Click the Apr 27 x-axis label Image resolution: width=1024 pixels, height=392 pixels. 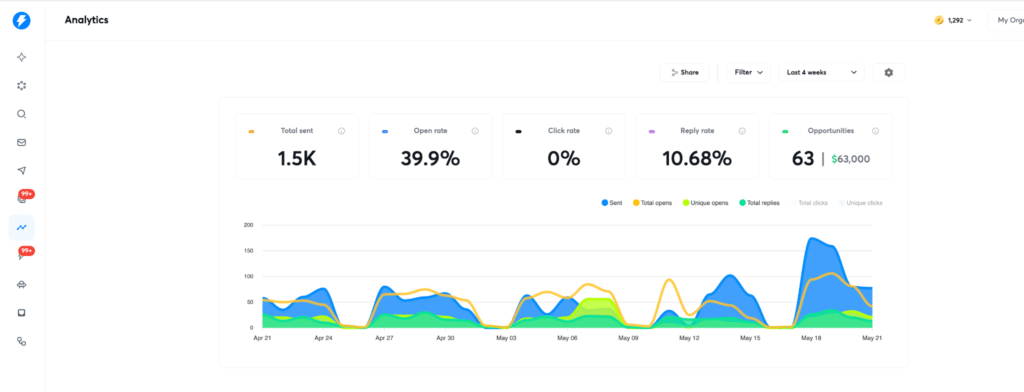pos(385,338)
